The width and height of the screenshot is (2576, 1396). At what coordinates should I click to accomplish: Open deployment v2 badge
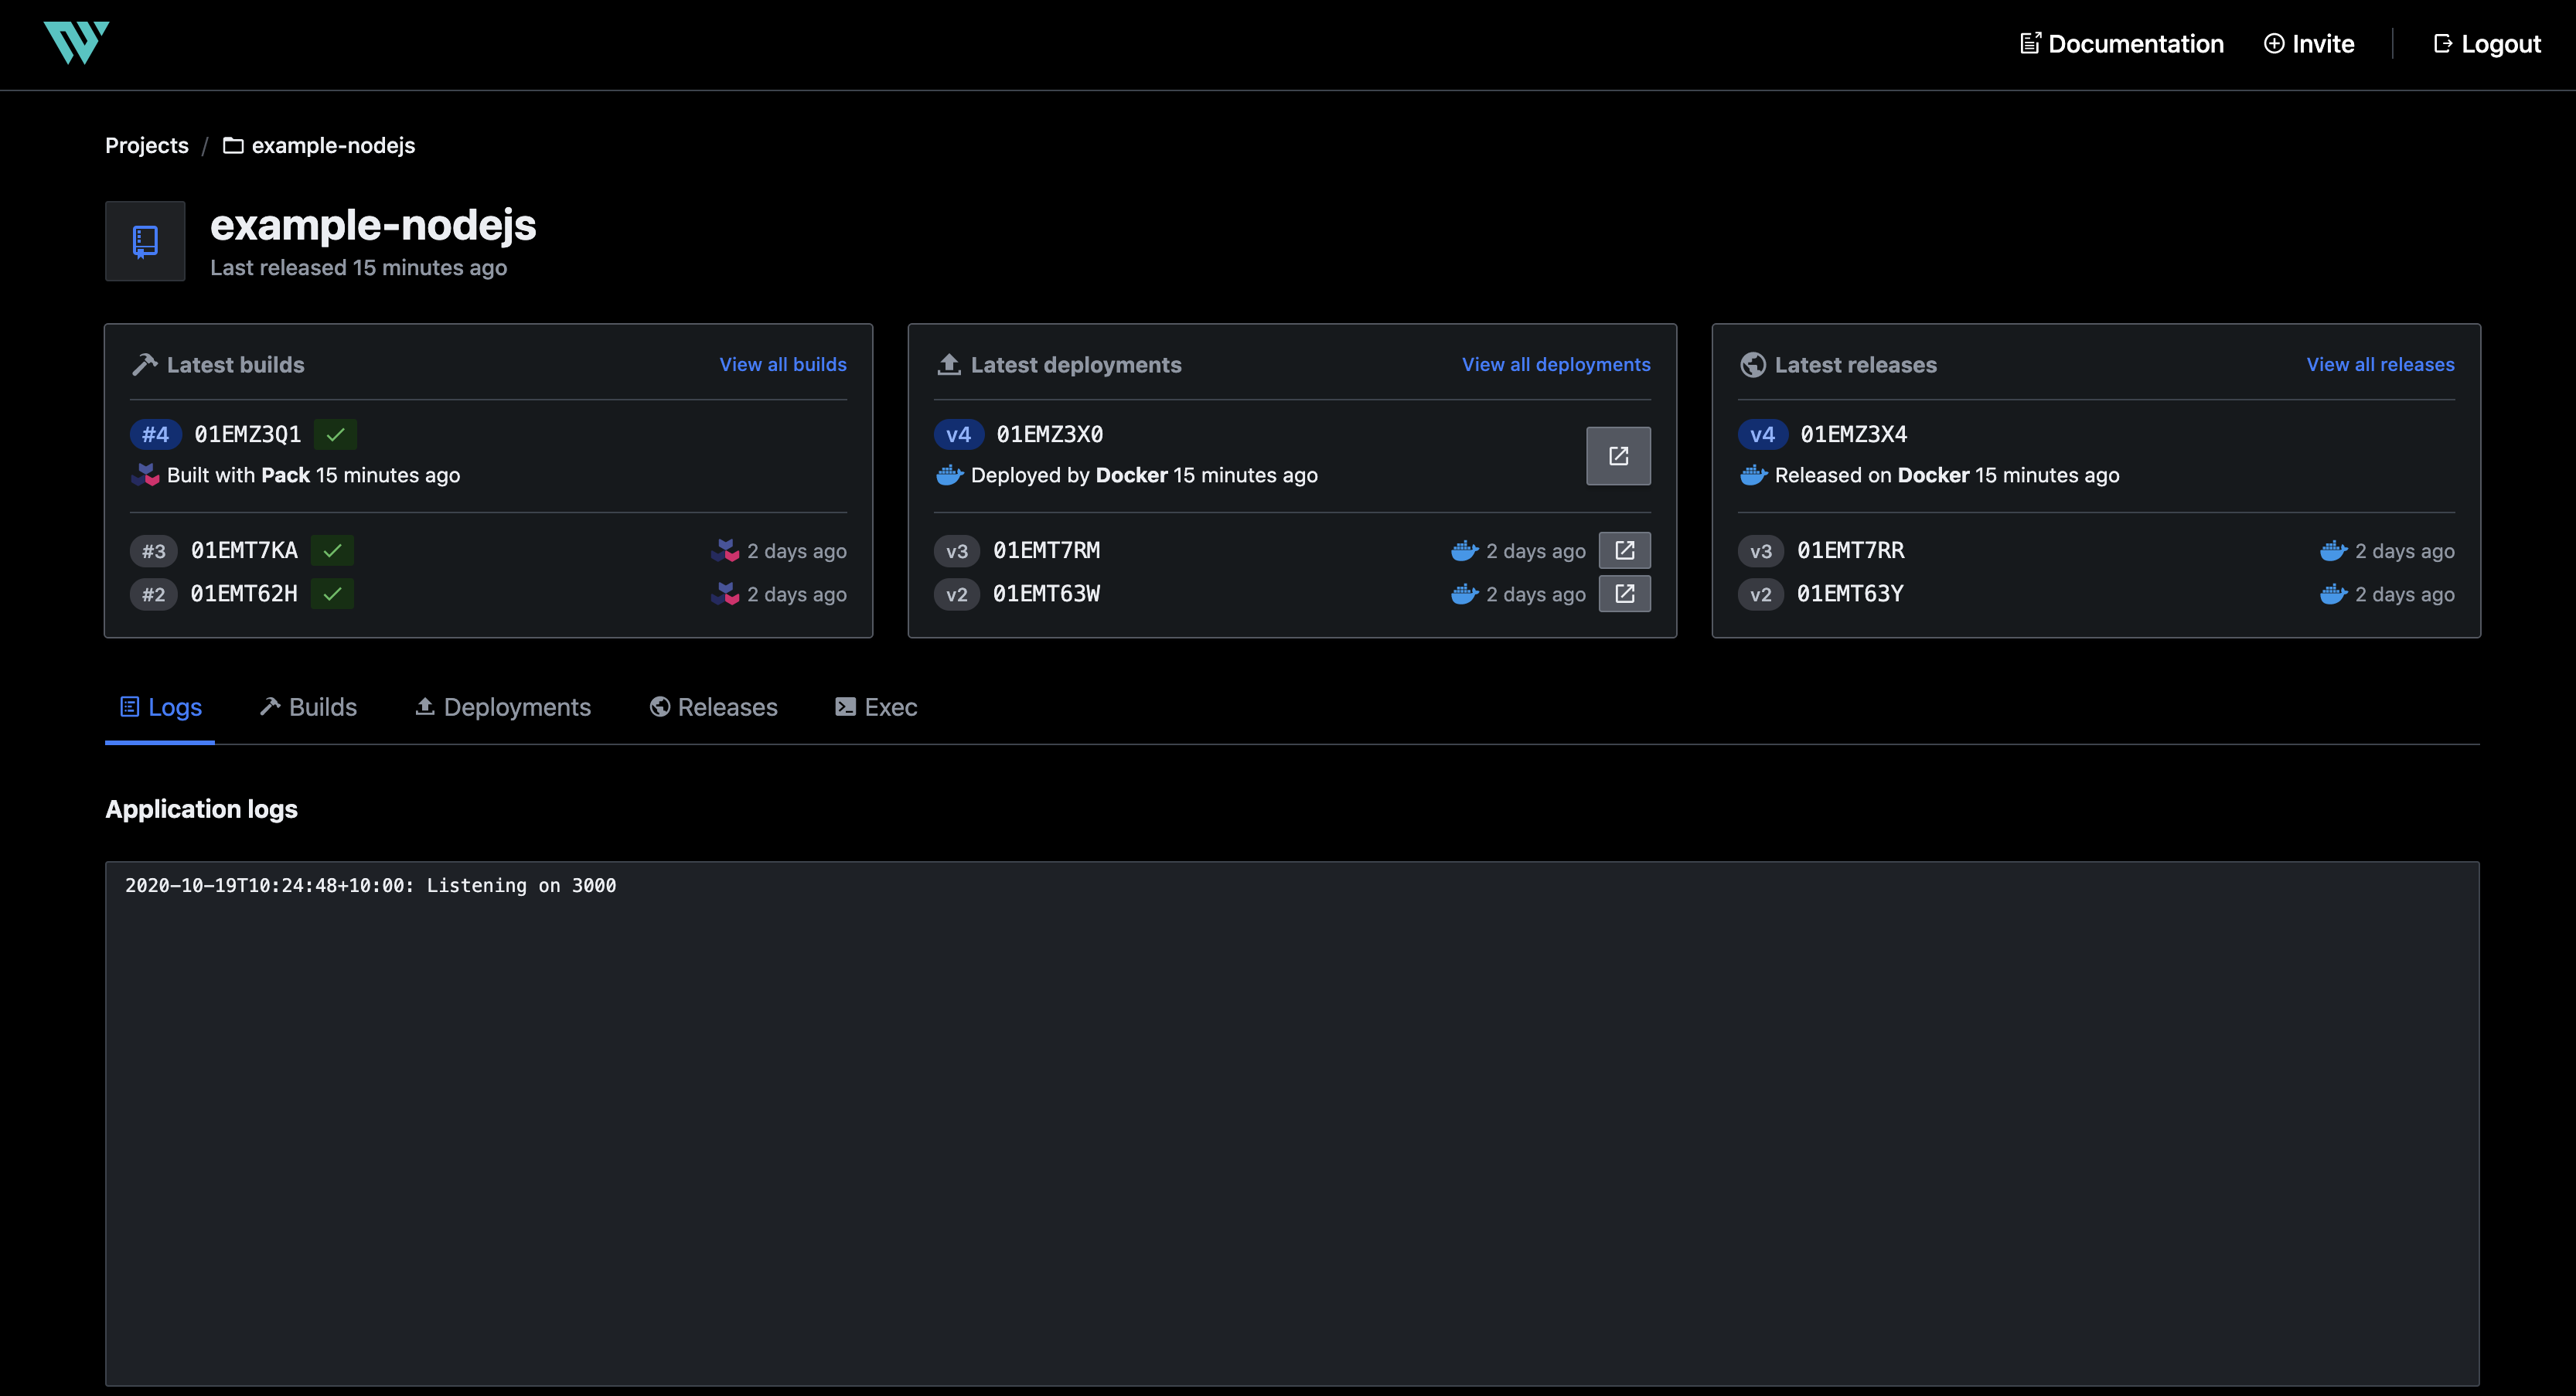[957, 594]
